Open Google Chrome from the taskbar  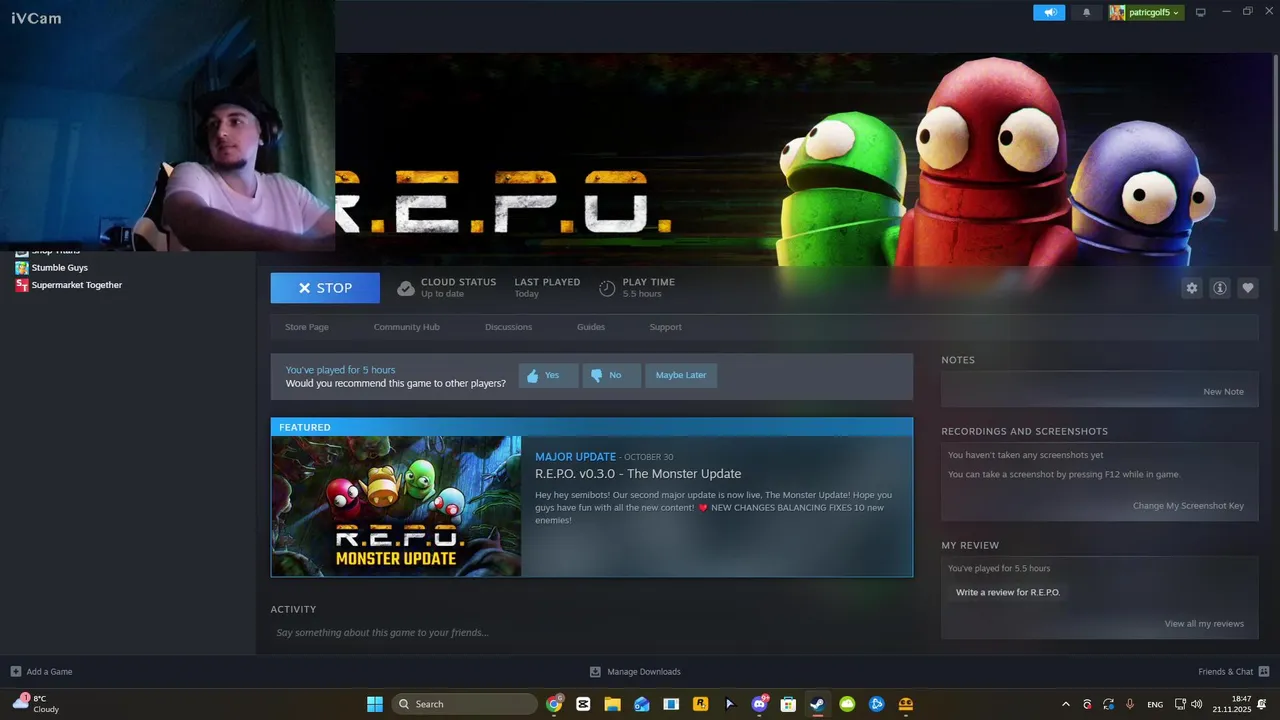[x=555, y=704]
